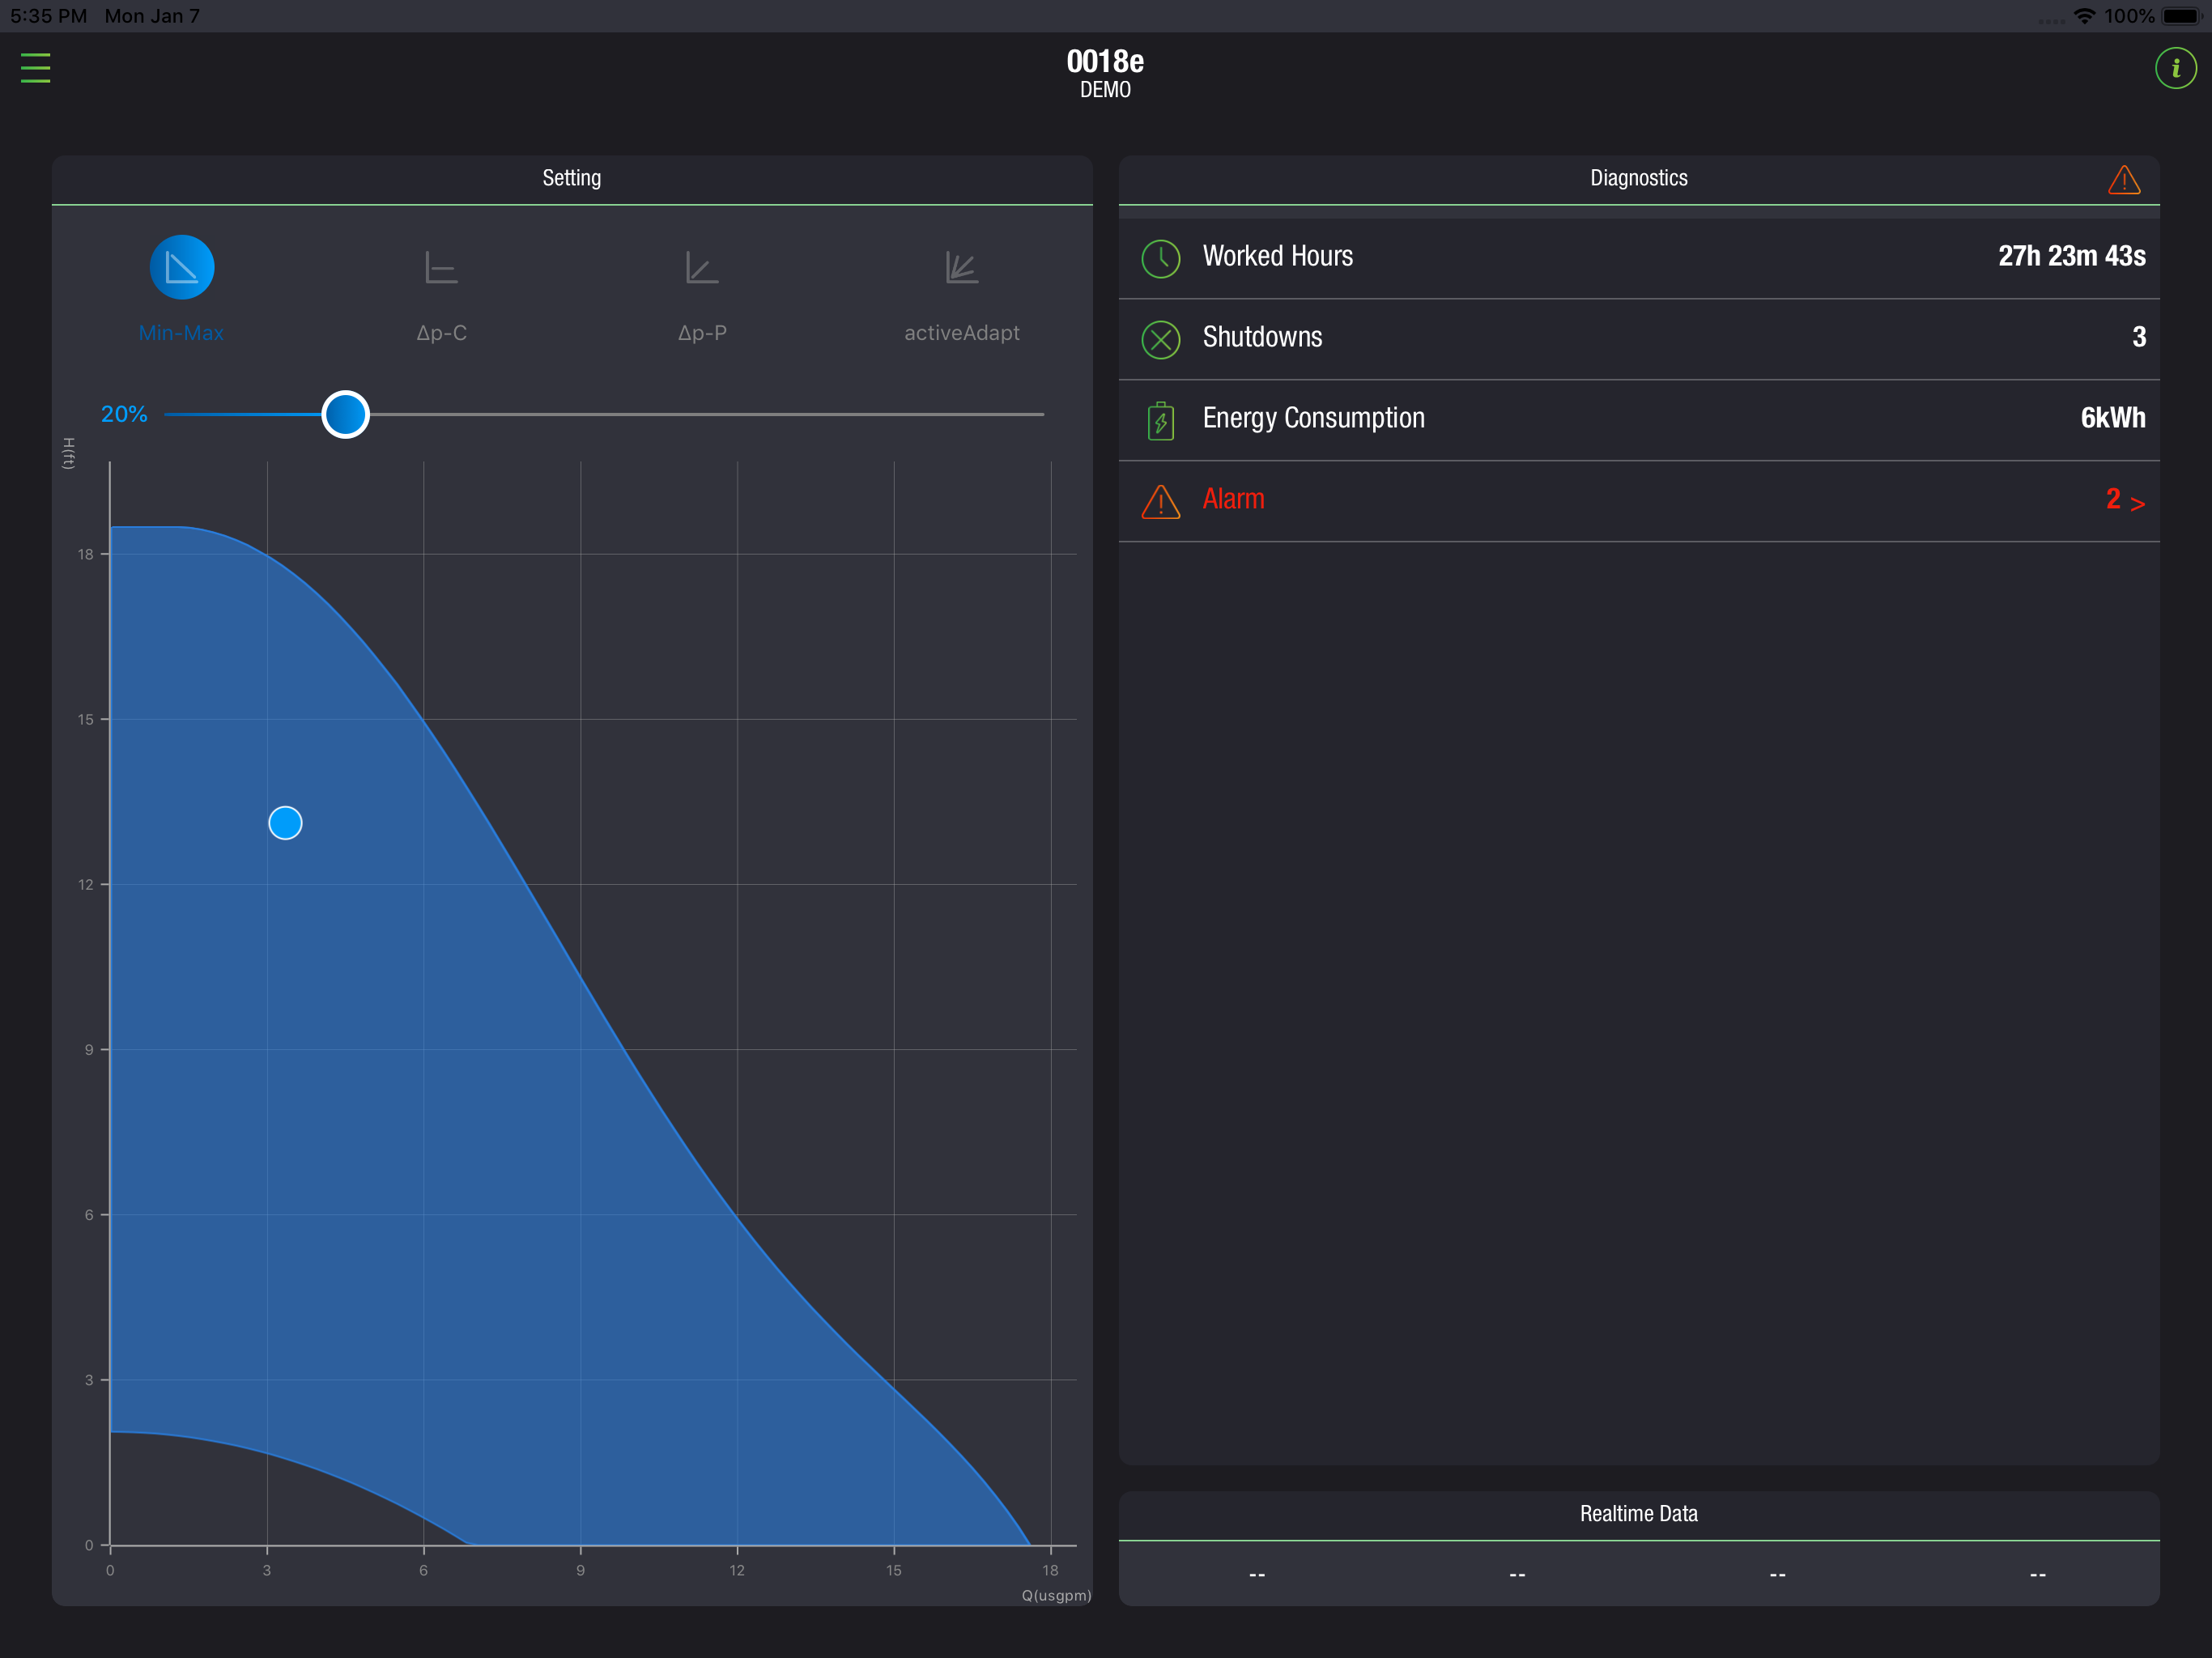Select the activeAdapt mode icon
Screen dimensions: 2212x1658
(962, 268)
